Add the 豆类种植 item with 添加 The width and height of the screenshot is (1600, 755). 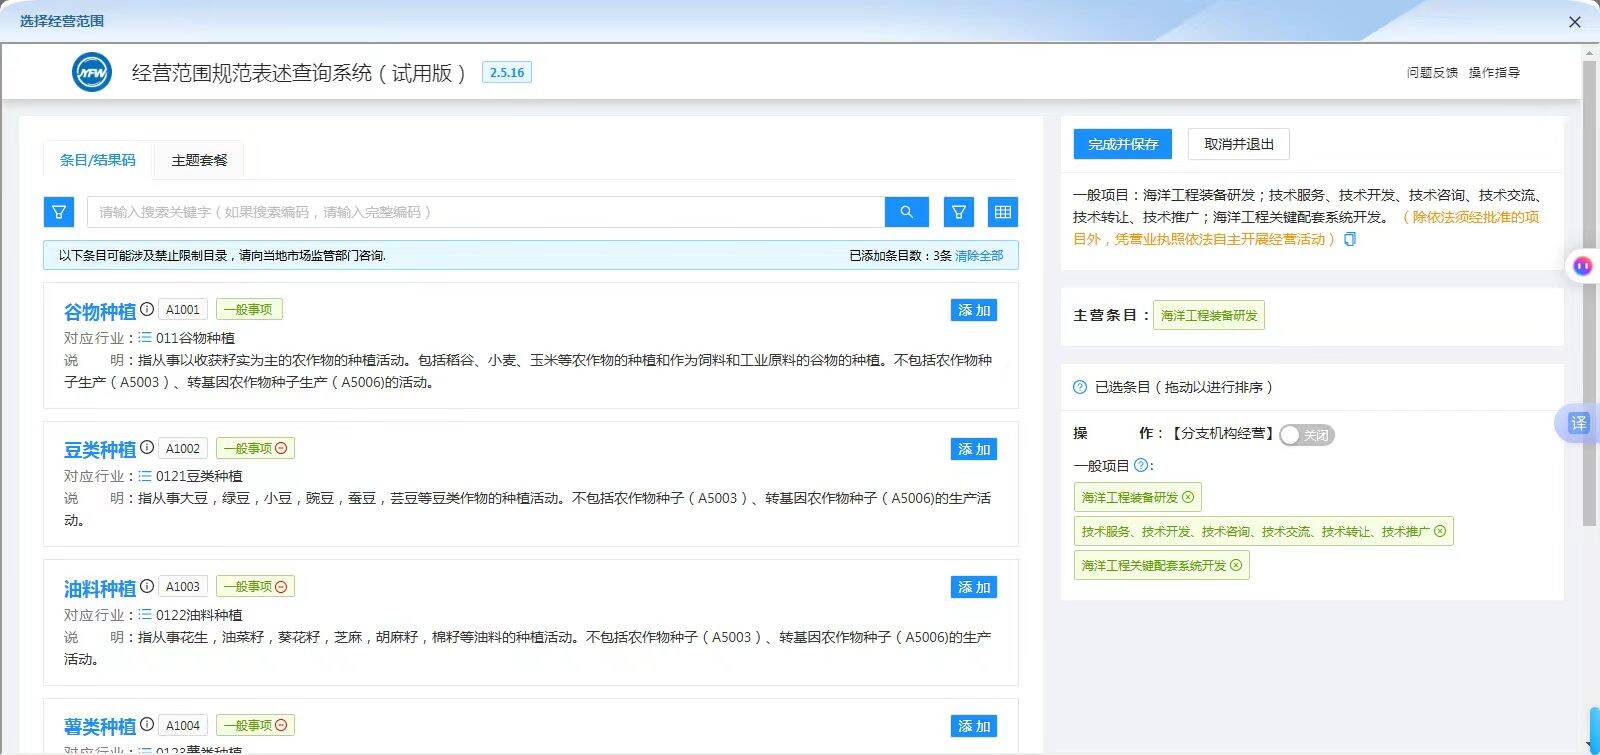974,449
